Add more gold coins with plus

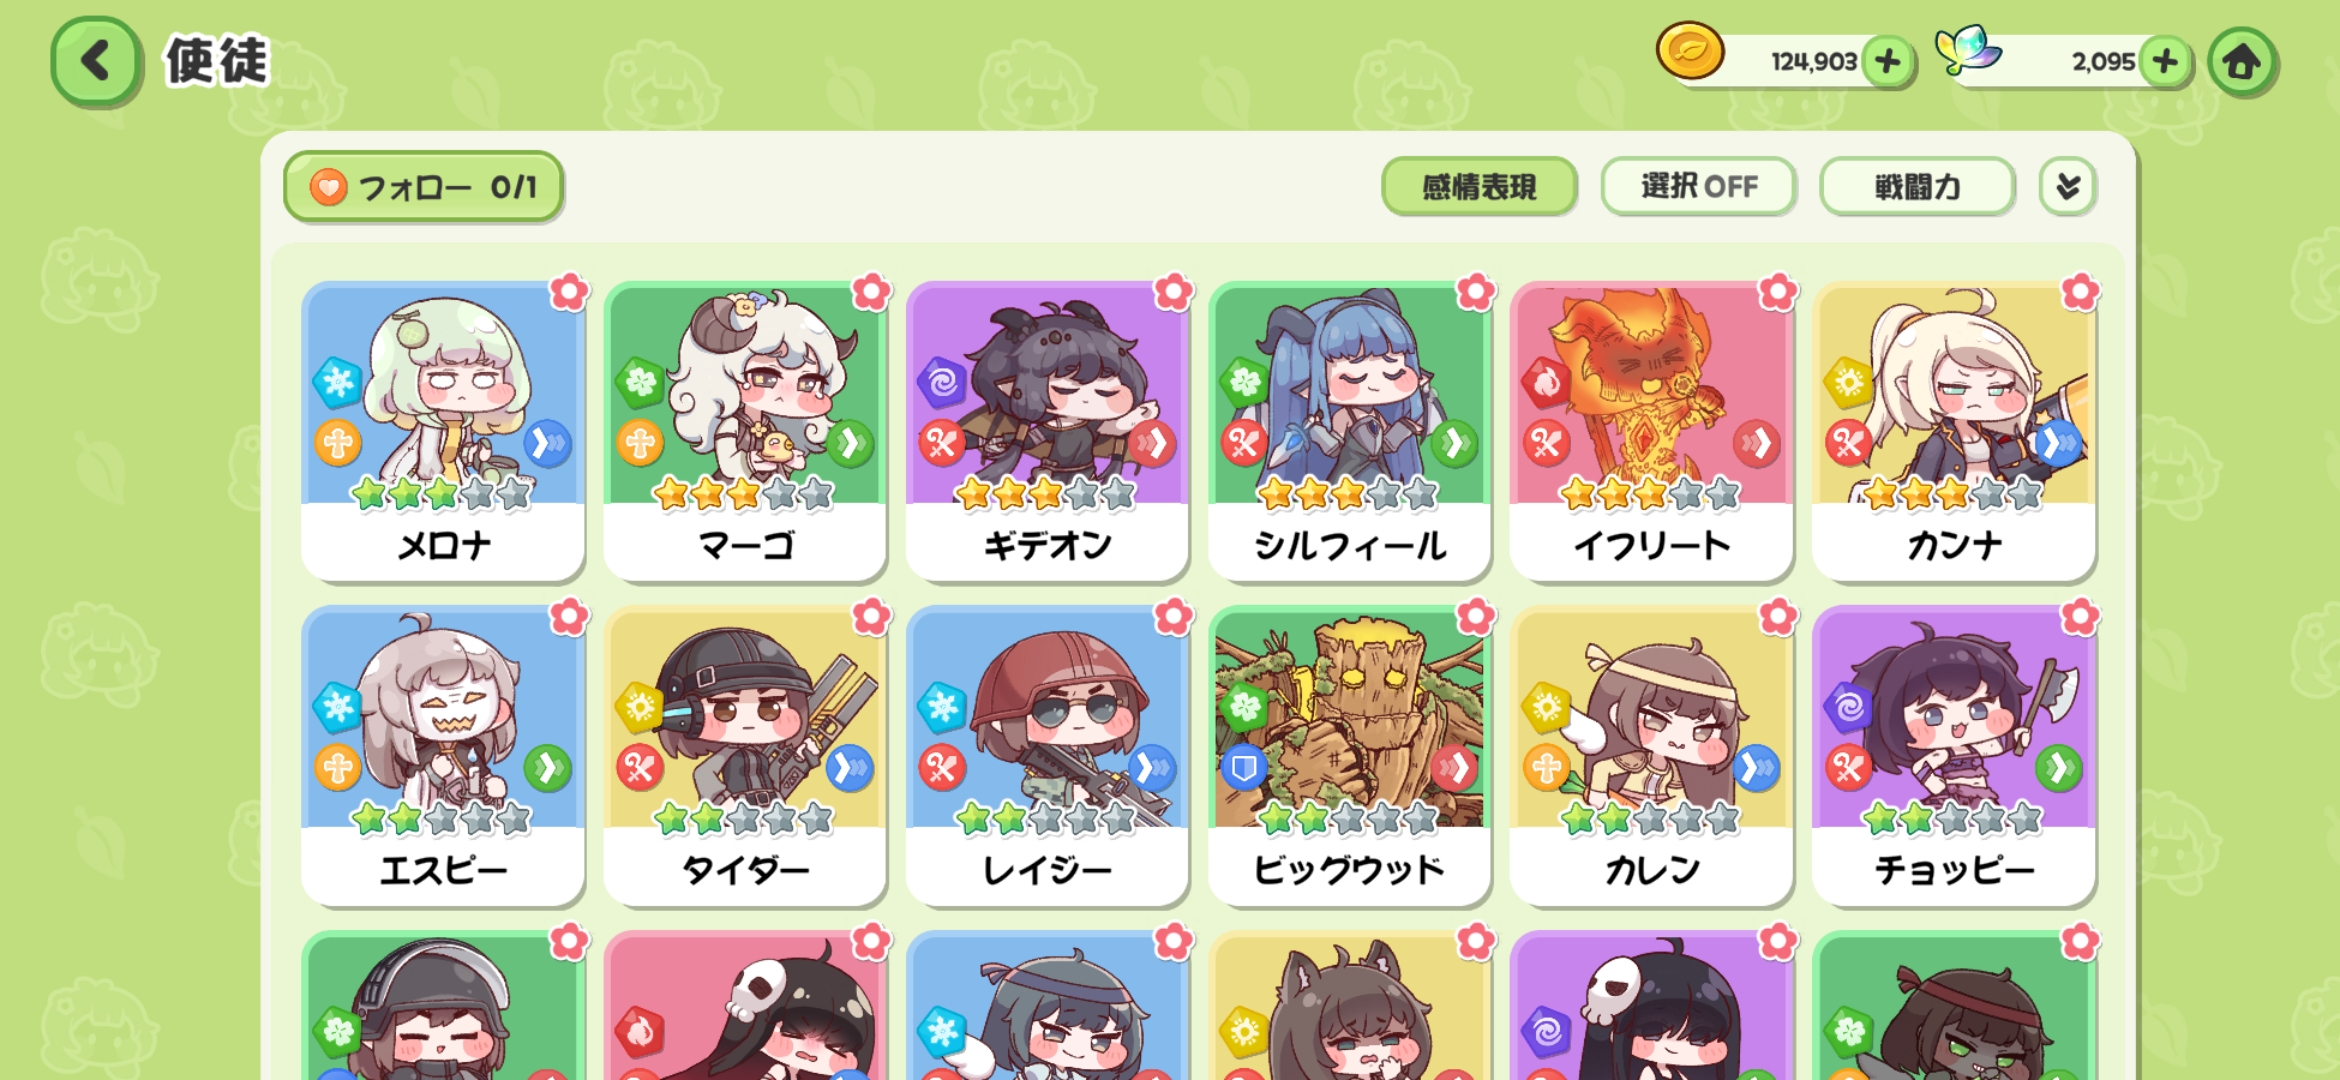[1888, 62]
